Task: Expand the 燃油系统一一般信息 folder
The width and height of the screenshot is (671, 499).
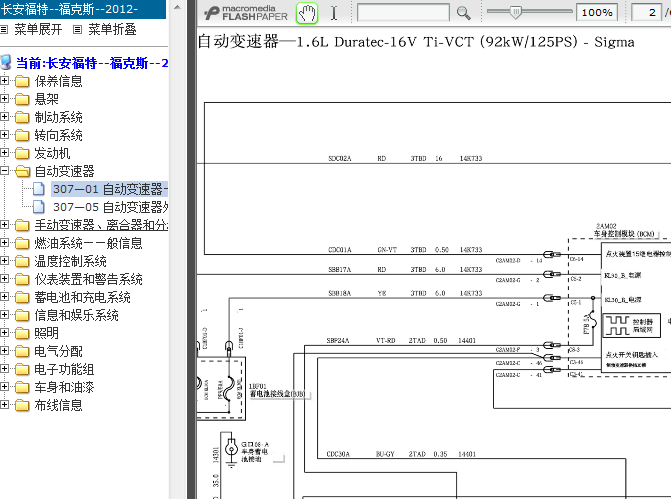Action: coord(4,243)
